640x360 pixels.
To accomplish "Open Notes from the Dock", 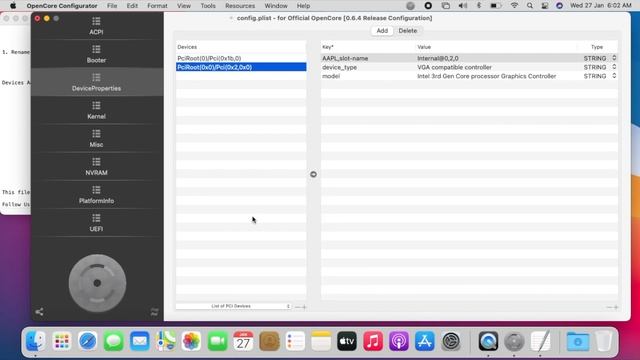I will tap(321, 341).
